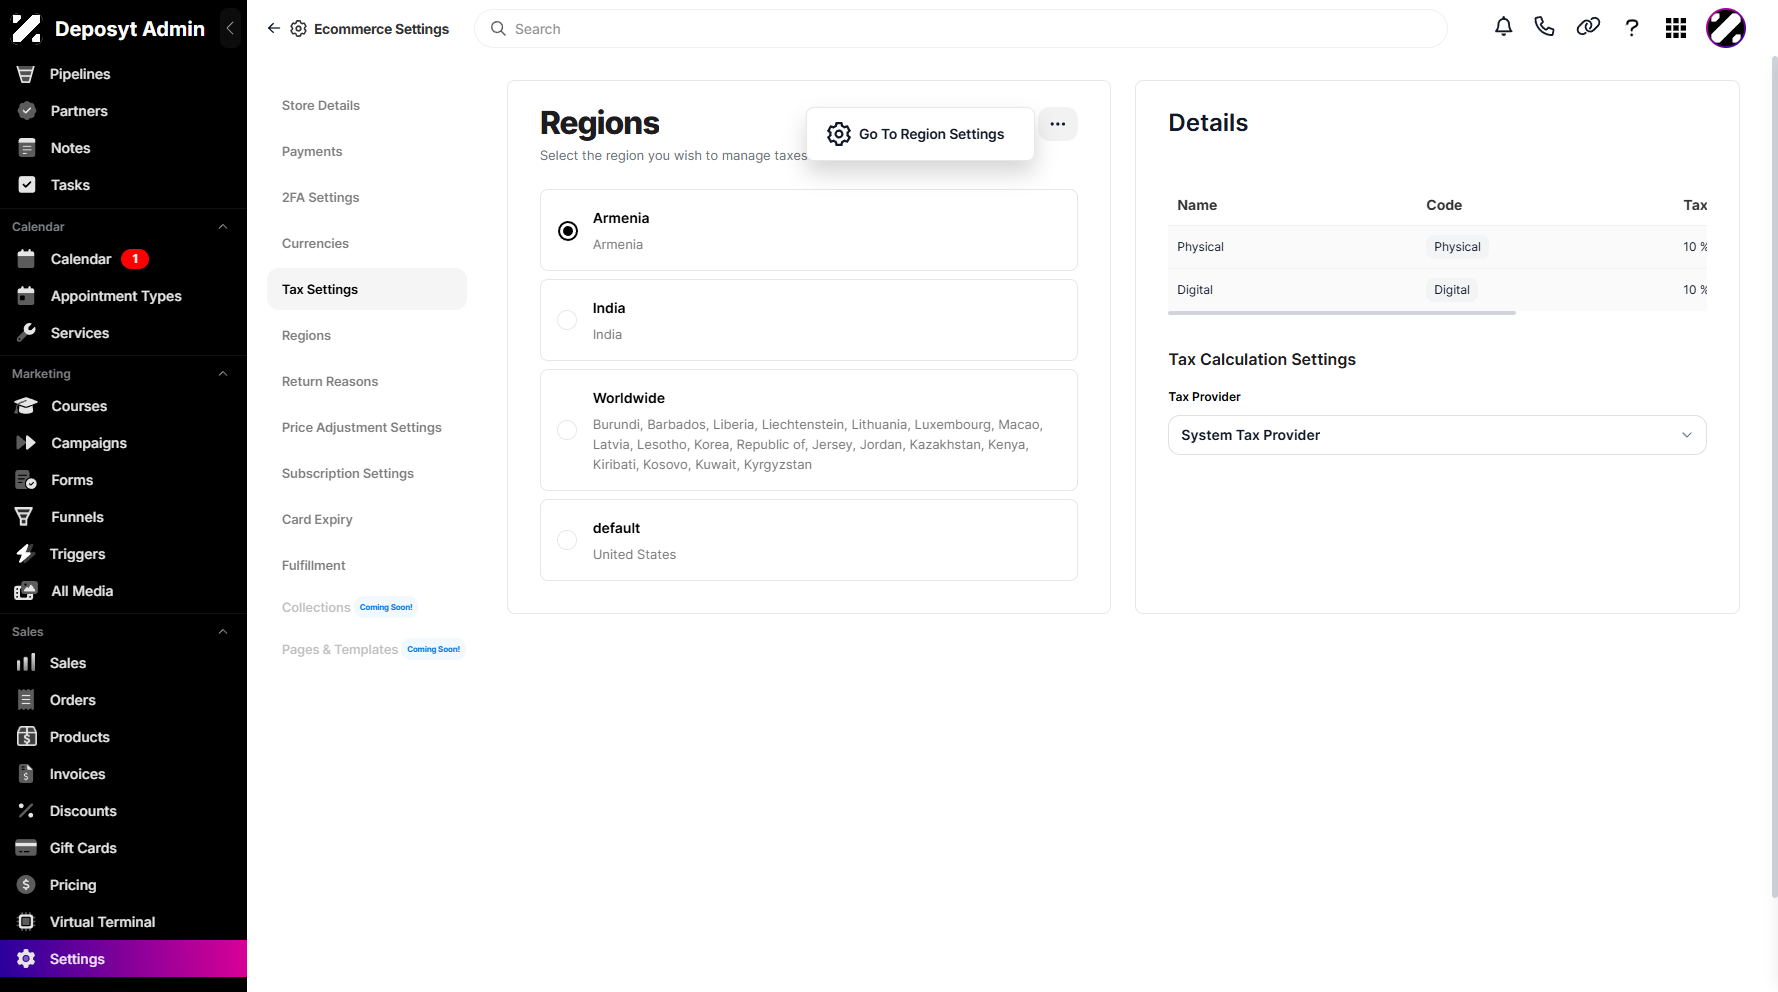Open the Settings item in the sidebar
Image resolution: width=1778 pixels, height=992 pixels.
[x=123, y=959]
